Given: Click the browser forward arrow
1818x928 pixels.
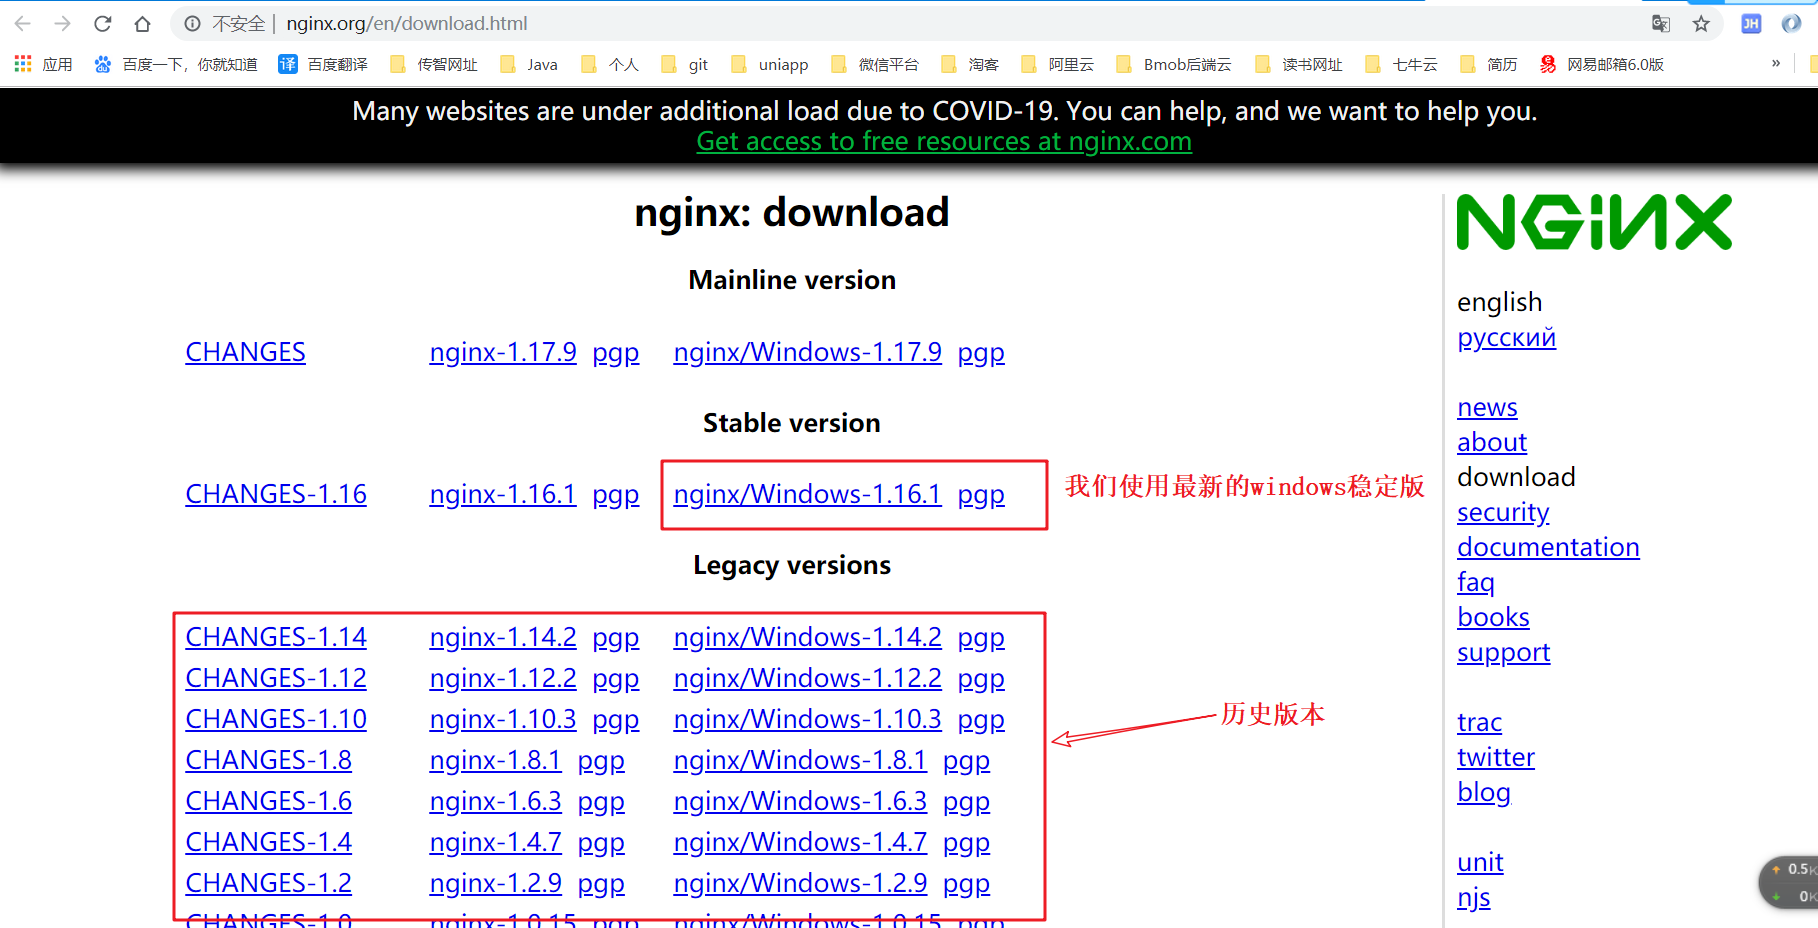Looking at the screenshot, I should click(62, 23).
